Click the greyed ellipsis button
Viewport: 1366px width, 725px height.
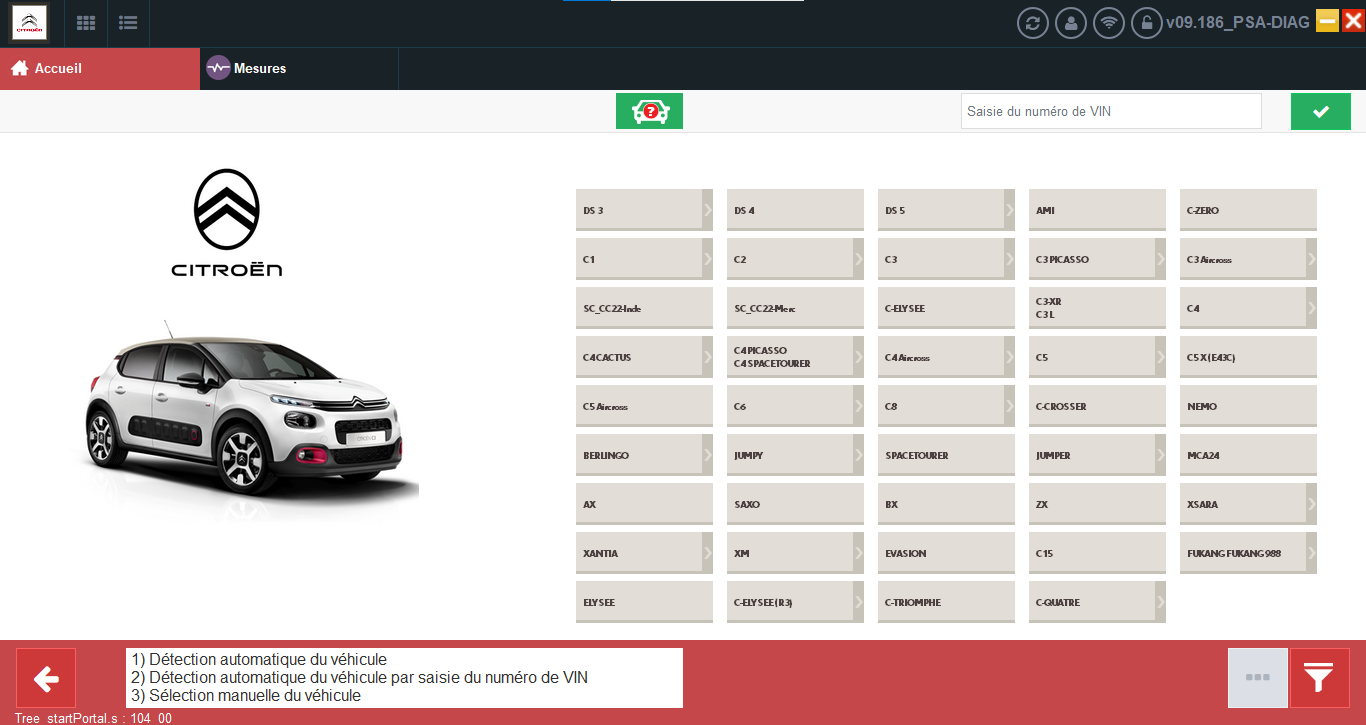(1258, 678)
